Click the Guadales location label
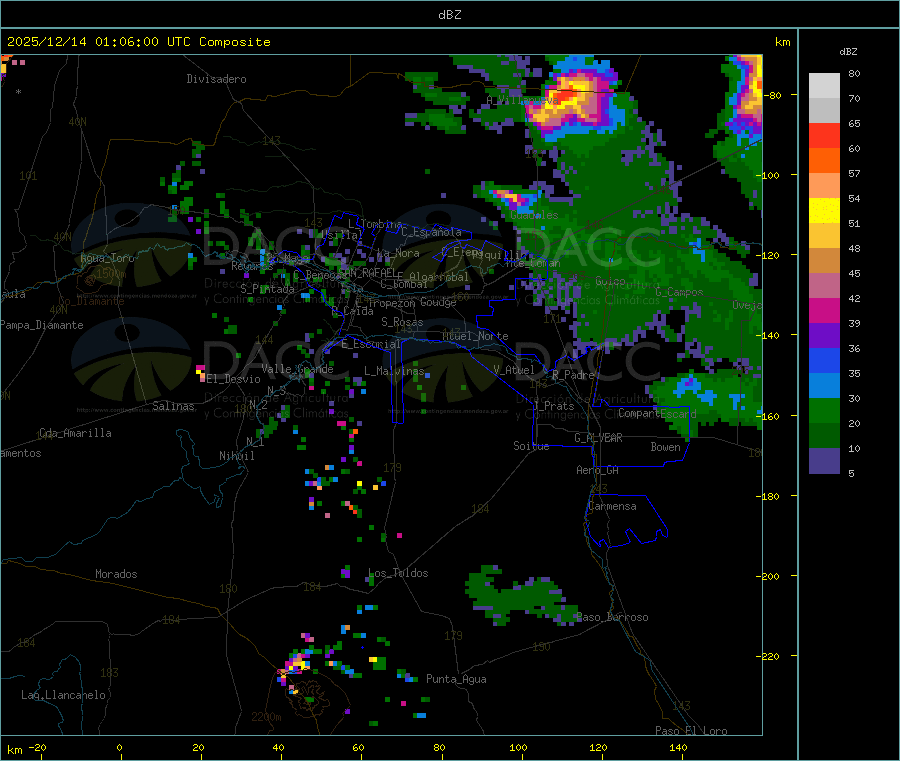 point(534,215)
